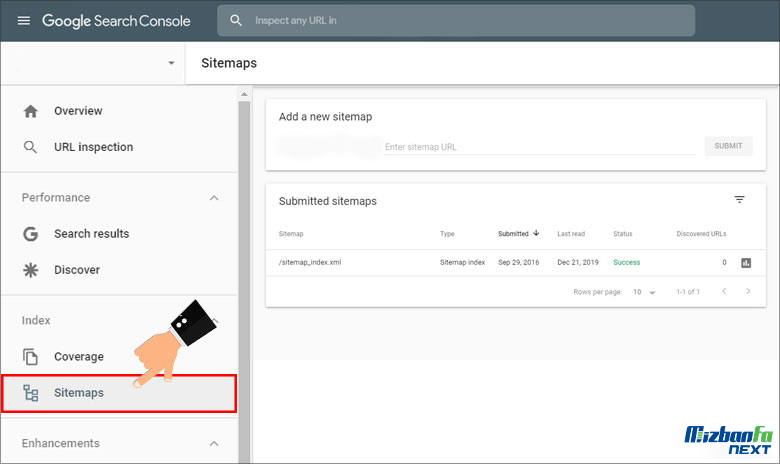Open the property selector dropdown arrow
The width and height of the screenshot is (780, 464).
171,63
